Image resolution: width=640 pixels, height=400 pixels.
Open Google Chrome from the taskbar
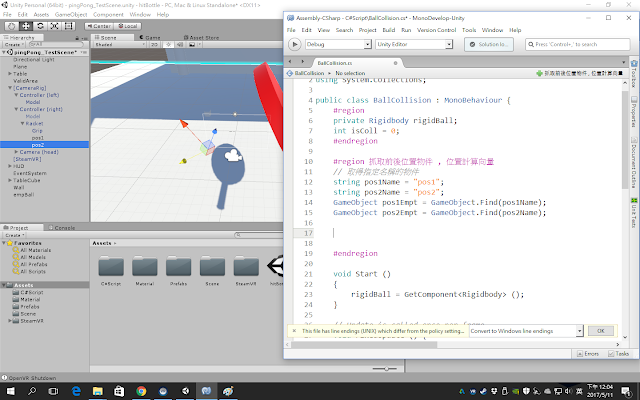coord(141,391)
